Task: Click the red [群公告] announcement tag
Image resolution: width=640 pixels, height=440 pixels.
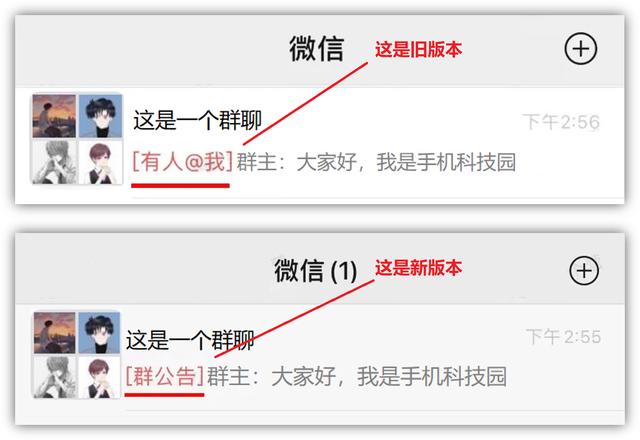Action: coord(164,376)
